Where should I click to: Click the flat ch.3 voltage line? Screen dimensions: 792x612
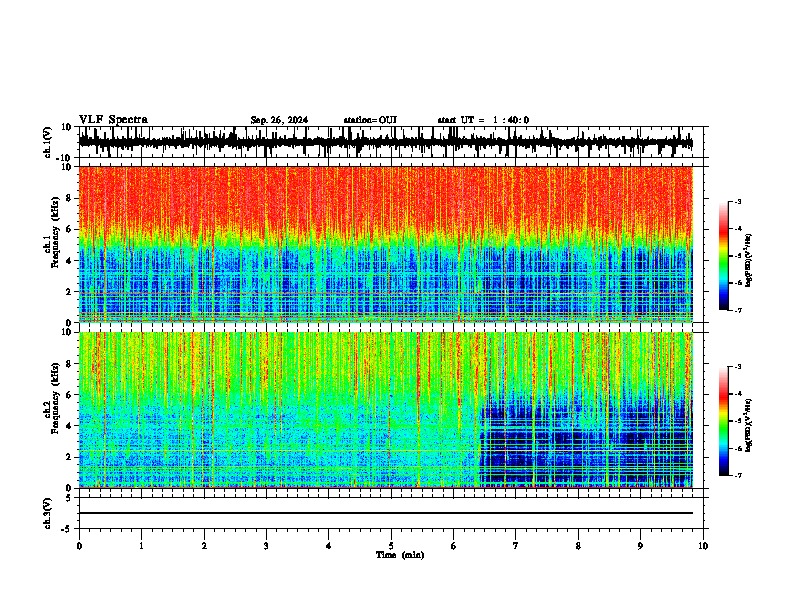pos(386,513)
